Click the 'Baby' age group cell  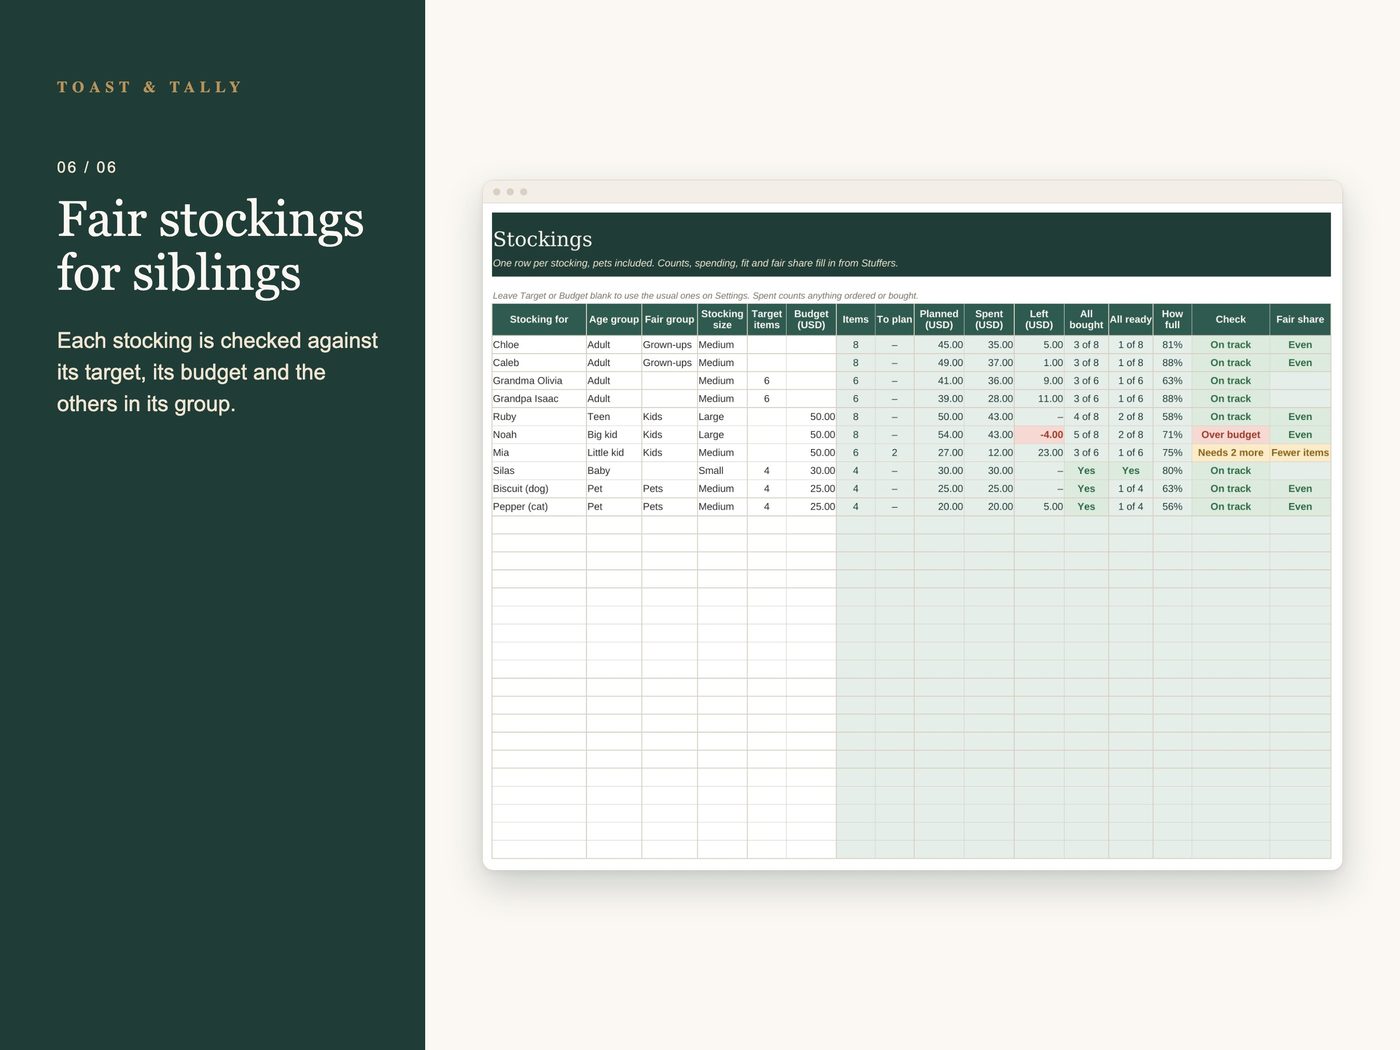coord(614,471)
